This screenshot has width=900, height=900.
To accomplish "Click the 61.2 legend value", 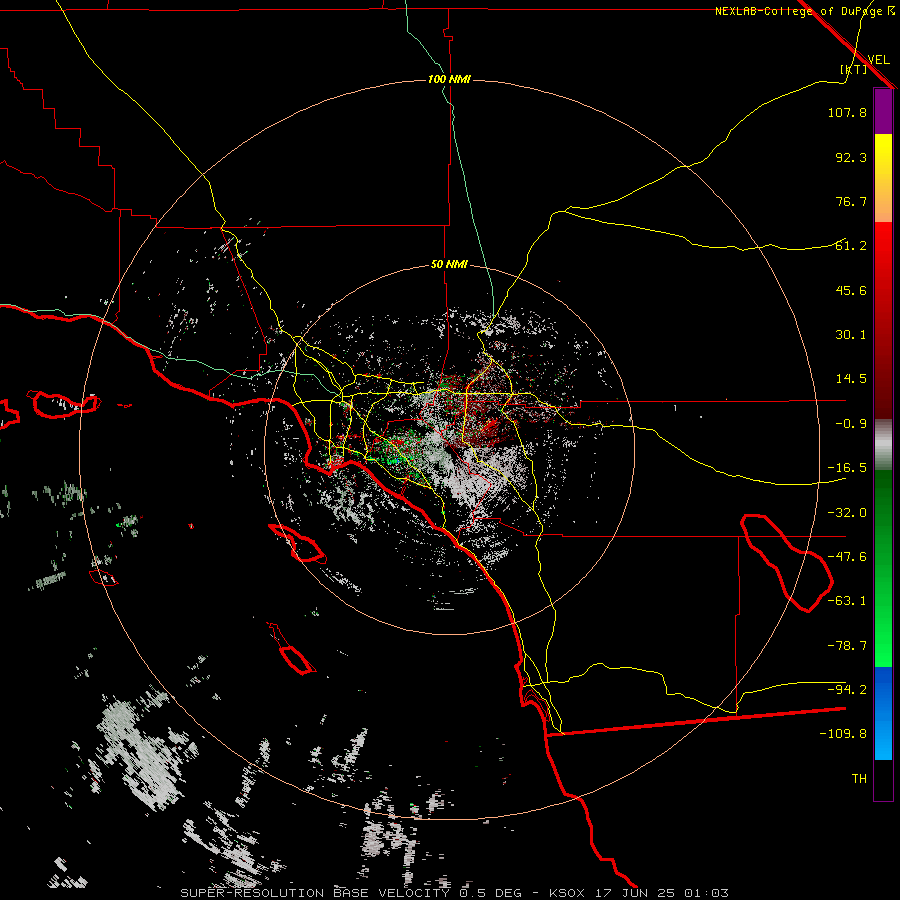I will pyautogui.click(x=851, y=246).
